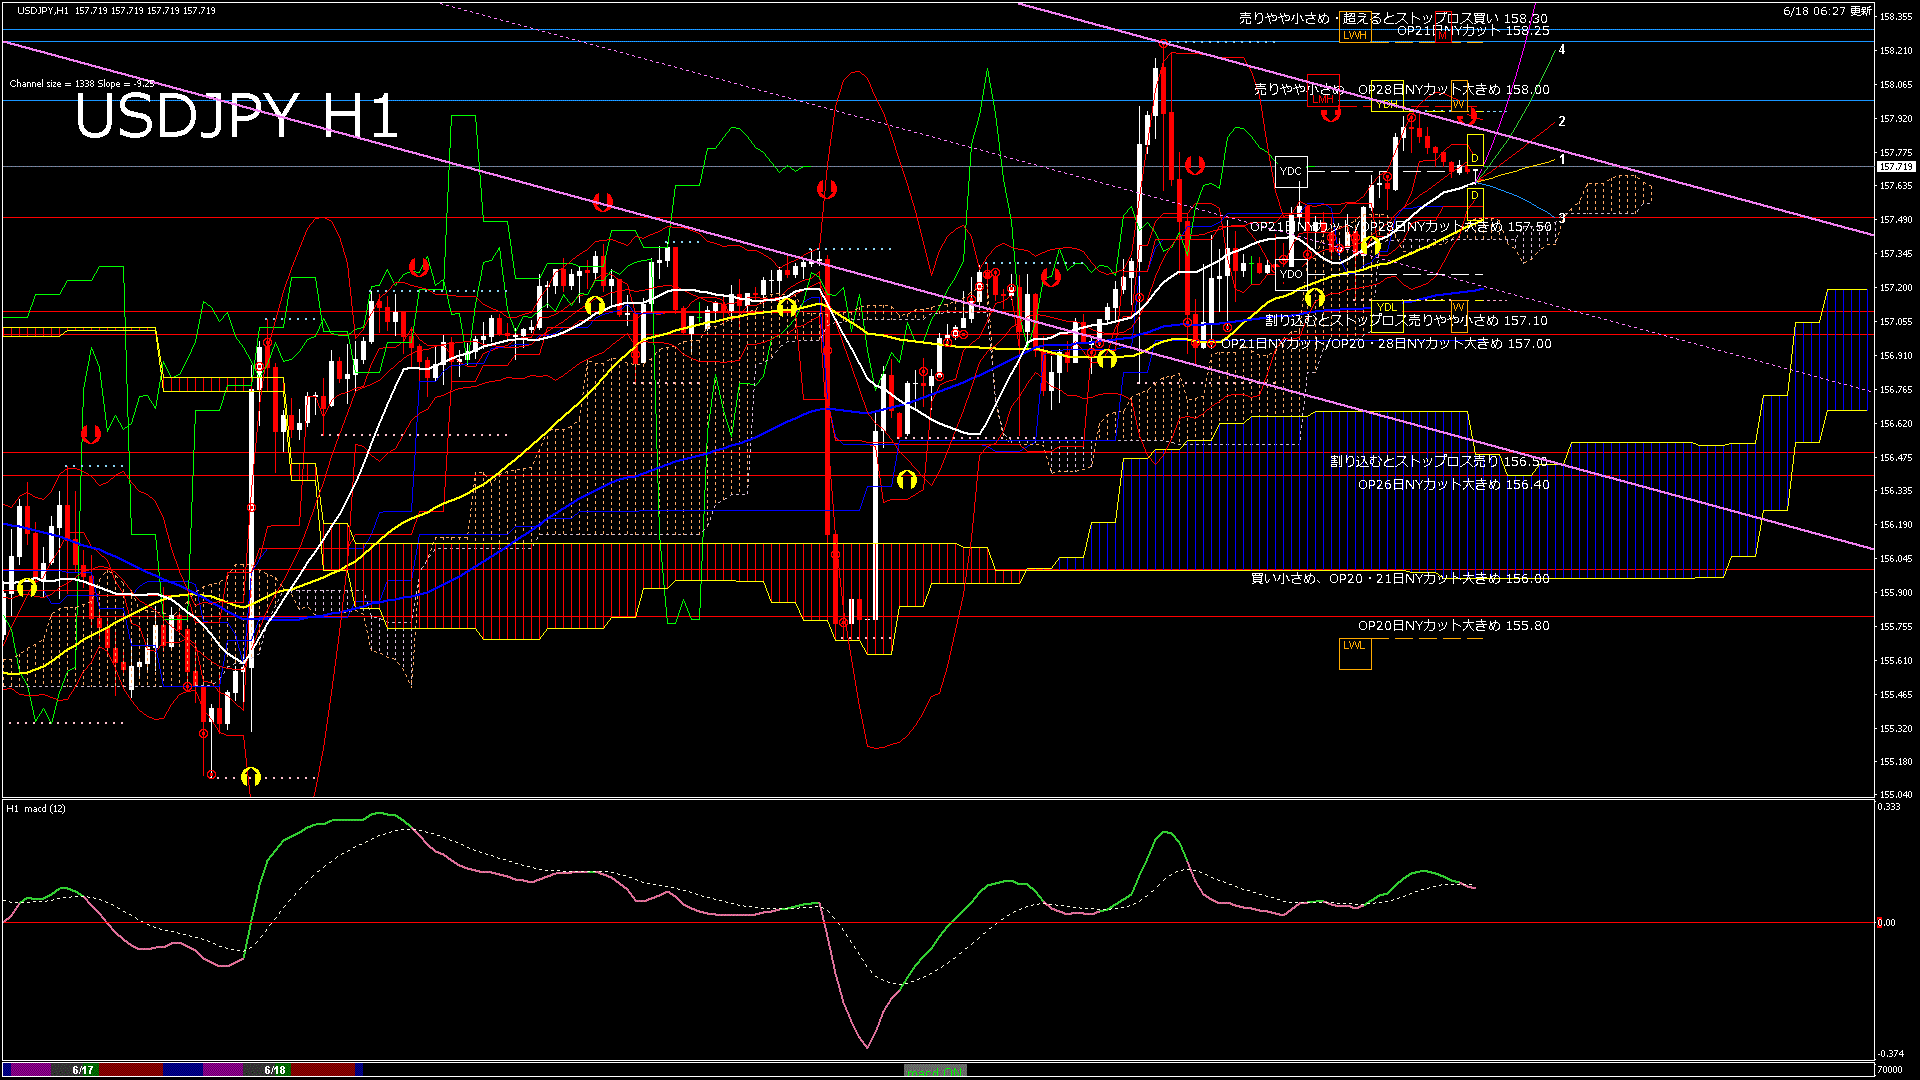Select the YDC yesterday close marker
This screenshot has height=1080, width=1920.
(1291, 172)
